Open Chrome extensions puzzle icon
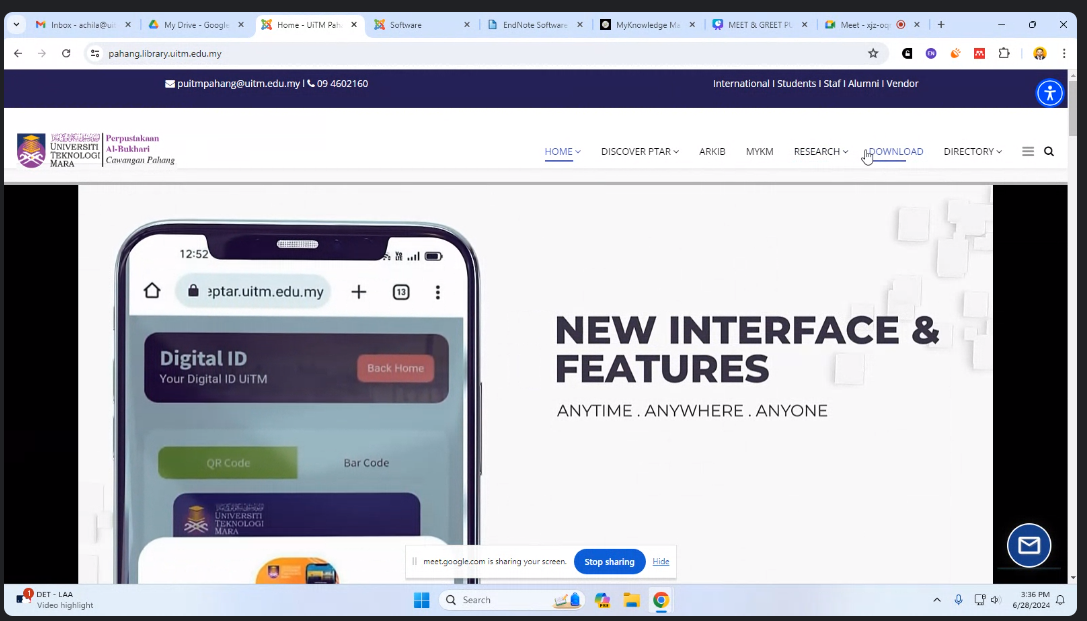The height and width of the screenshot is (621, 1087). click(x=1004, y=53)
